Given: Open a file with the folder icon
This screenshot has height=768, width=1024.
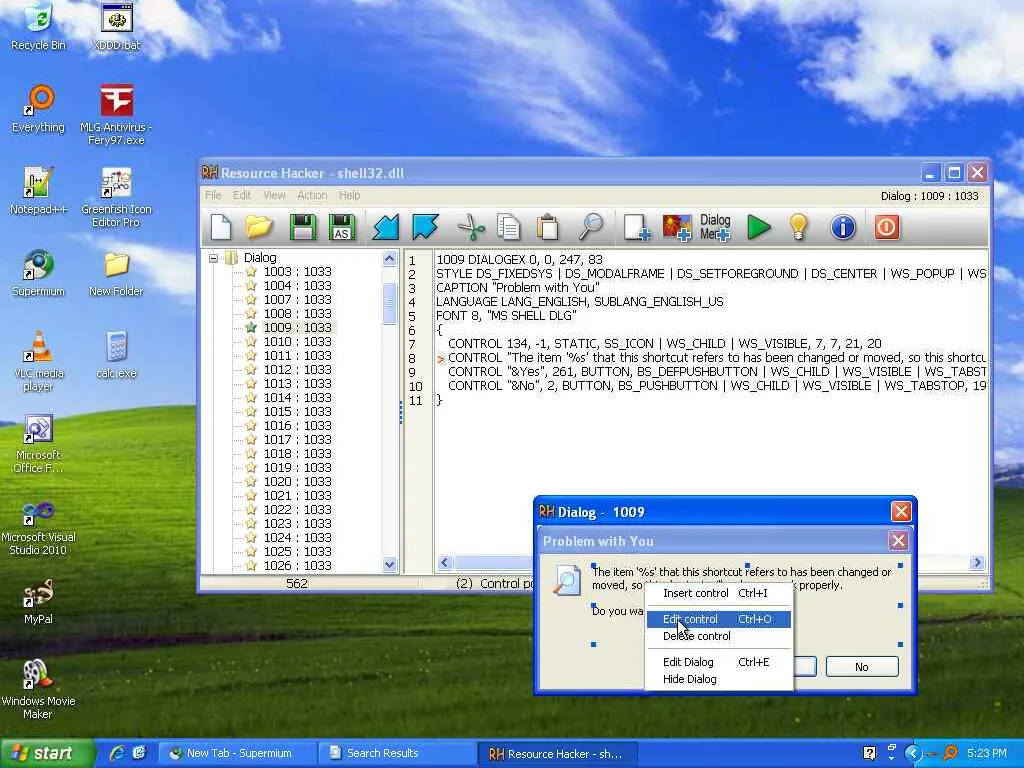Looking at the screenshot, I should pyautogui.click(x=260, y=228).
